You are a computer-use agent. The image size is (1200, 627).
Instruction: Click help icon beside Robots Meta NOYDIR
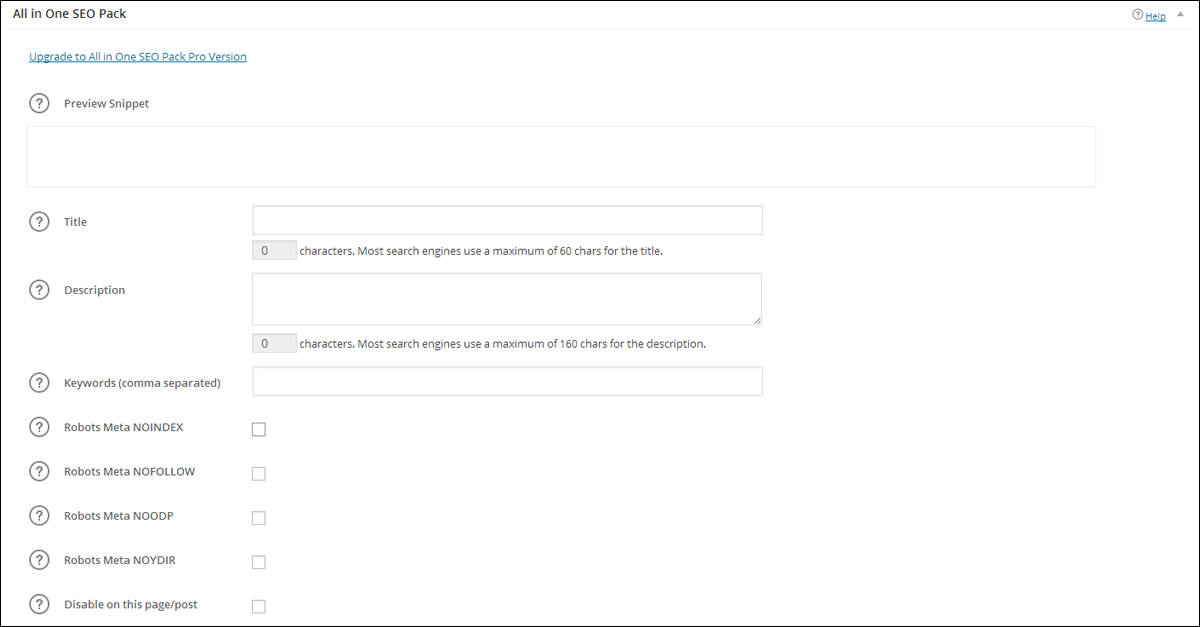[x=39, y=560]
